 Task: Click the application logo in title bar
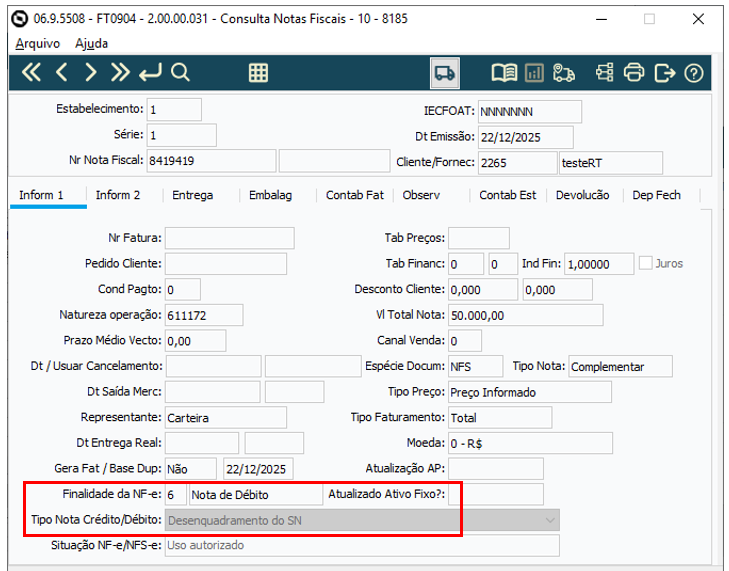click(20, 19)
